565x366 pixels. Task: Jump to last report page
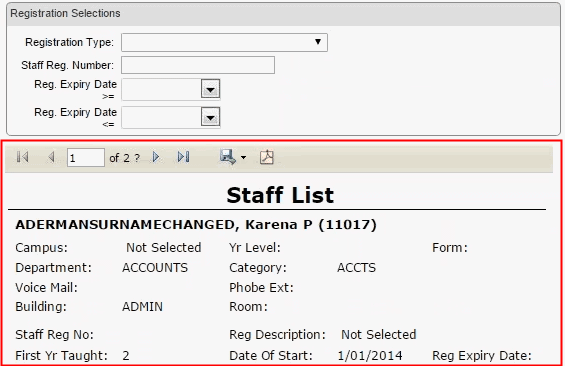tap(183, 157)
